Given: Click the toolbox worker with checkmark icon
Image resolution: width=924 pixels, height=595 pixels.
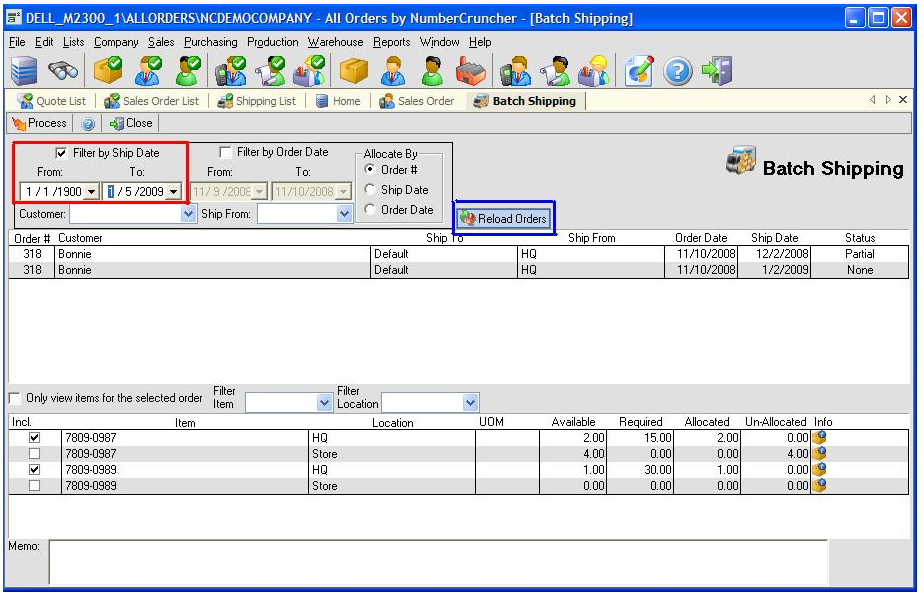Looking at the screenshot, I should [309, 71].
